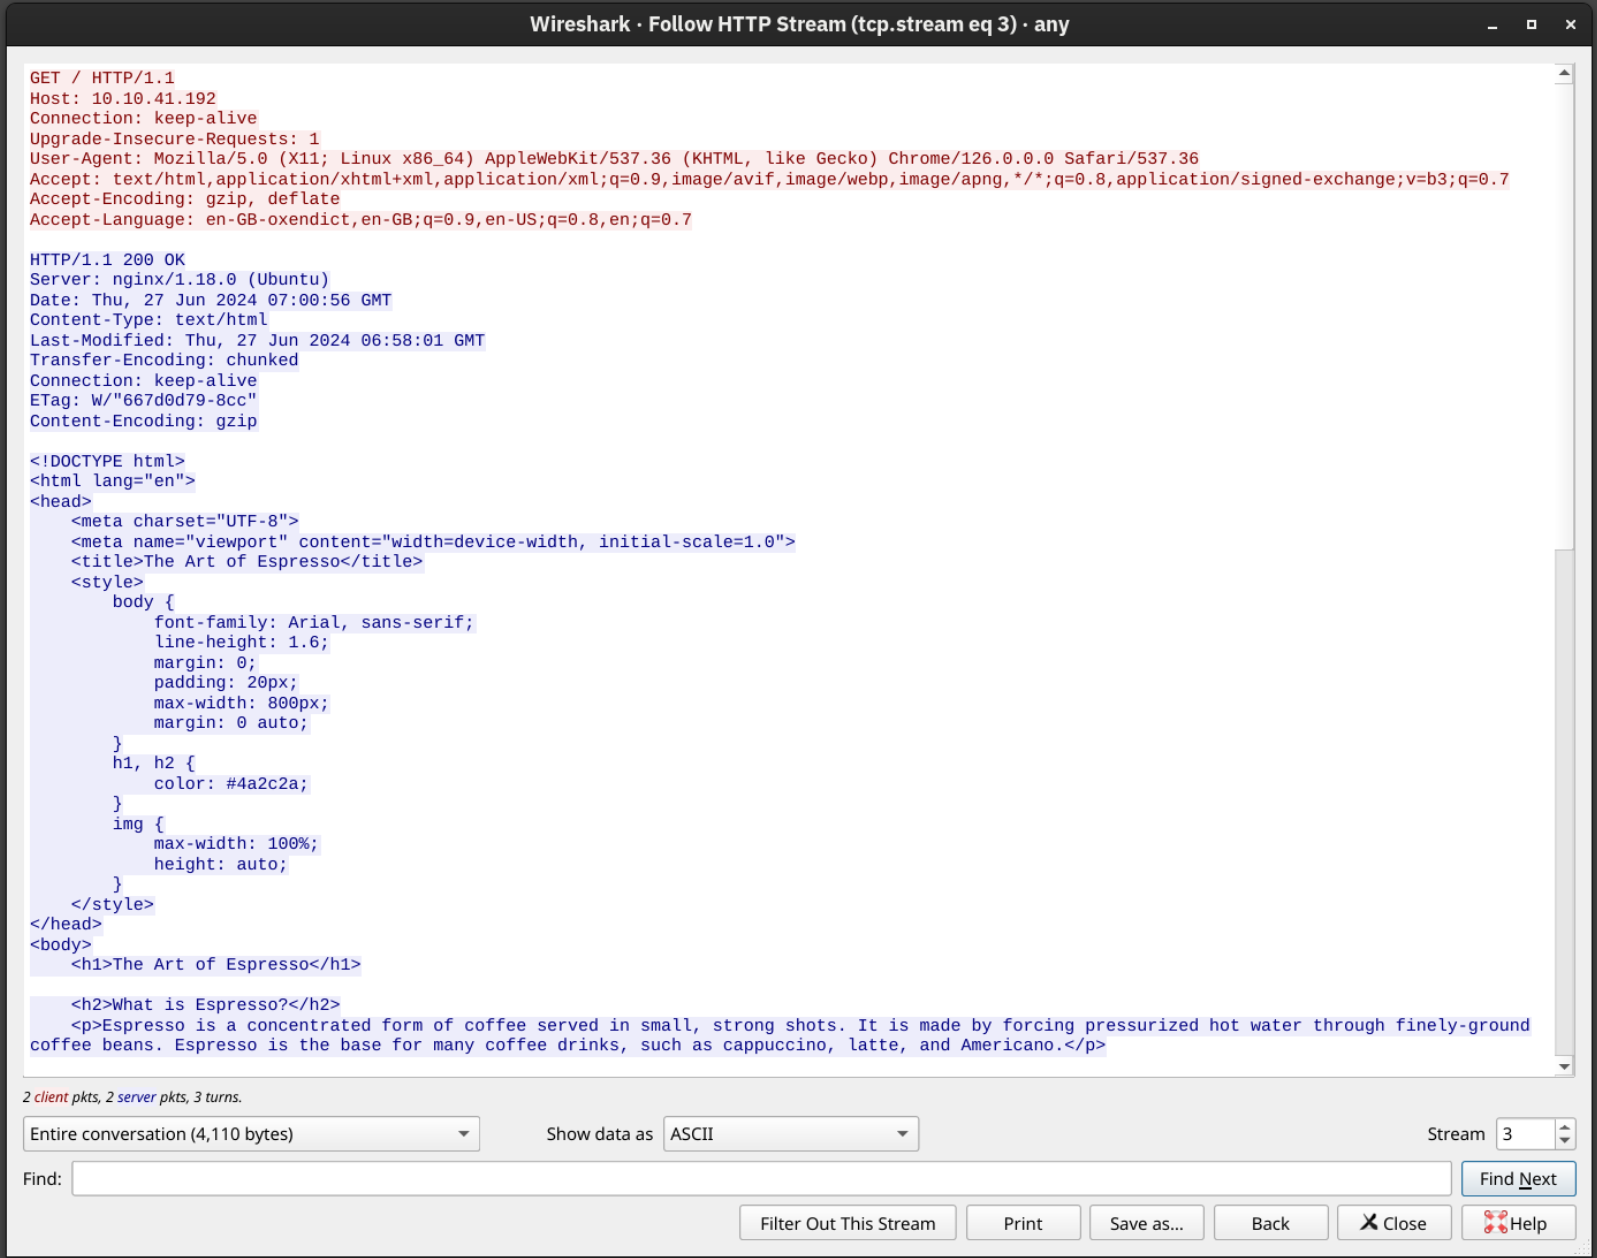Image resolution: width=1597 pixels, height=1258 pixels.
Task: Click the scrollbar down arrow
Action: 1565,1067
